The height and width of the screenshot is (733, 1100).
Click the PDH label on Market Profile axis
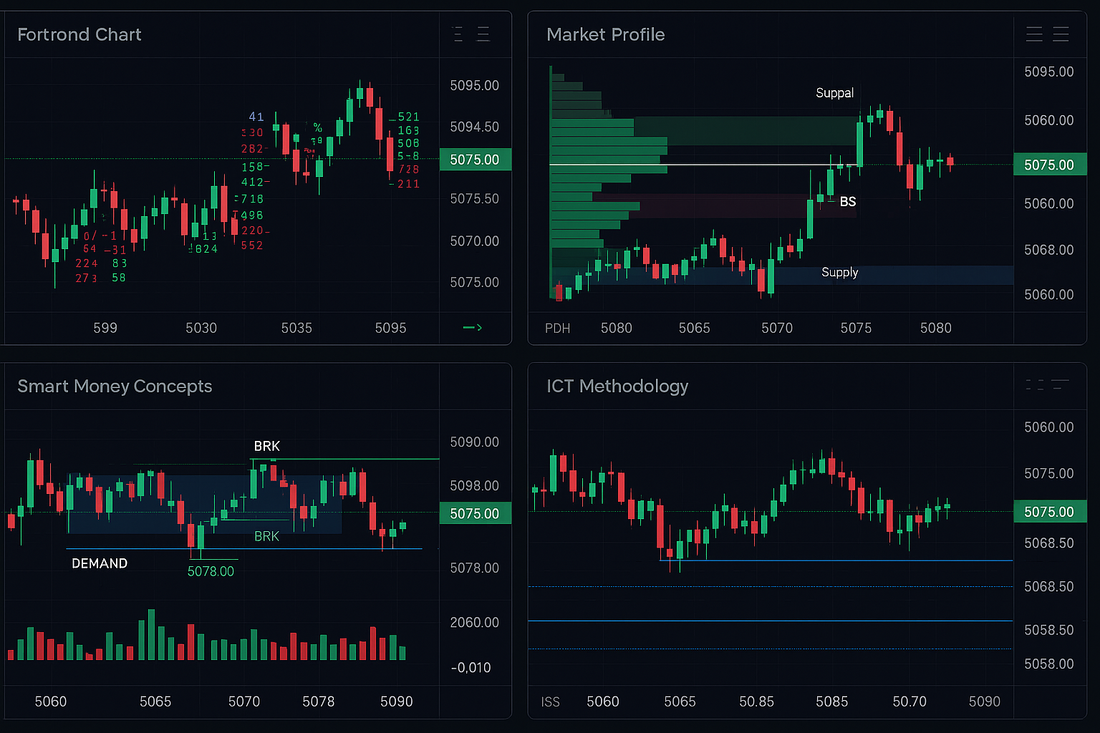[557, 328]
